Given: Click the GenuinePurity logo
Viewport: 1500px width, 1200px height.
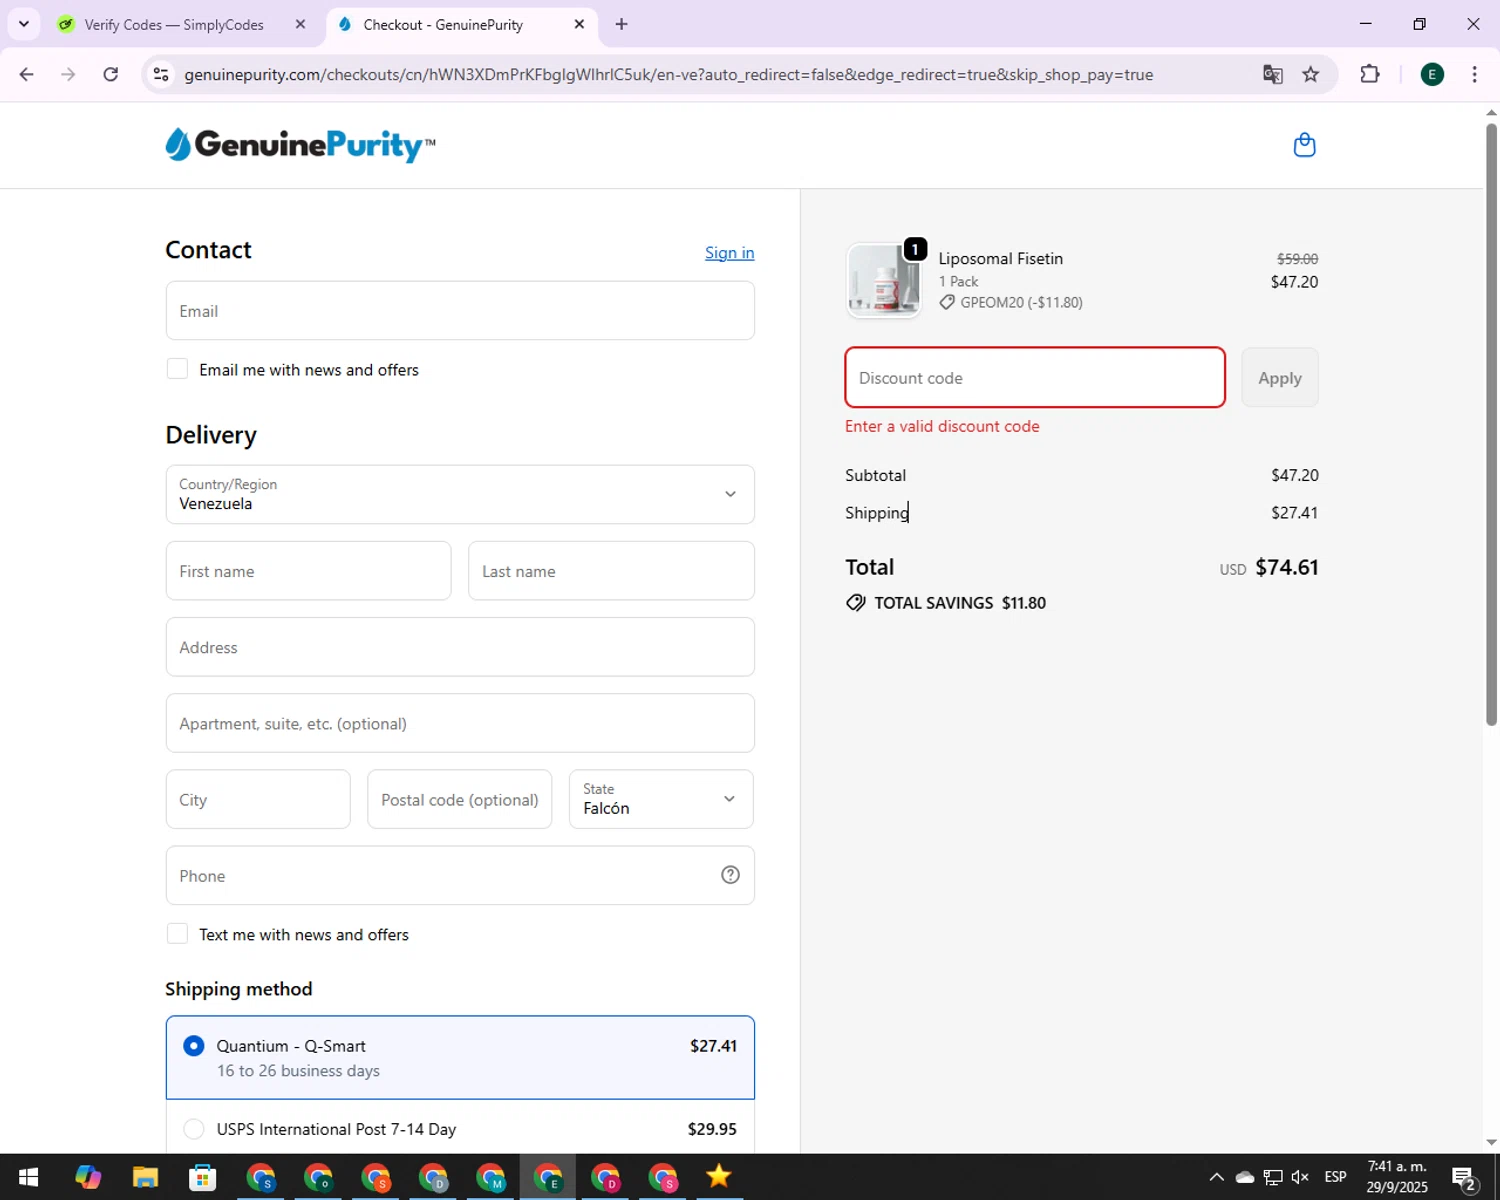Looking at the screenshot, I should coord(300,145).
